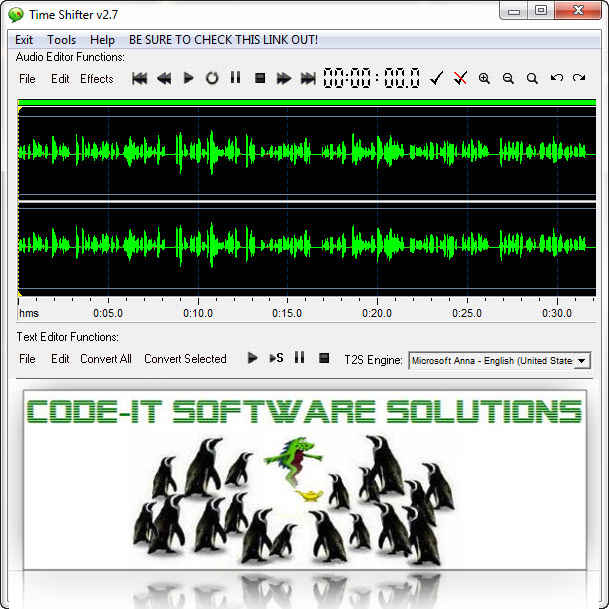Click Convert All

(x=106, y=359)
